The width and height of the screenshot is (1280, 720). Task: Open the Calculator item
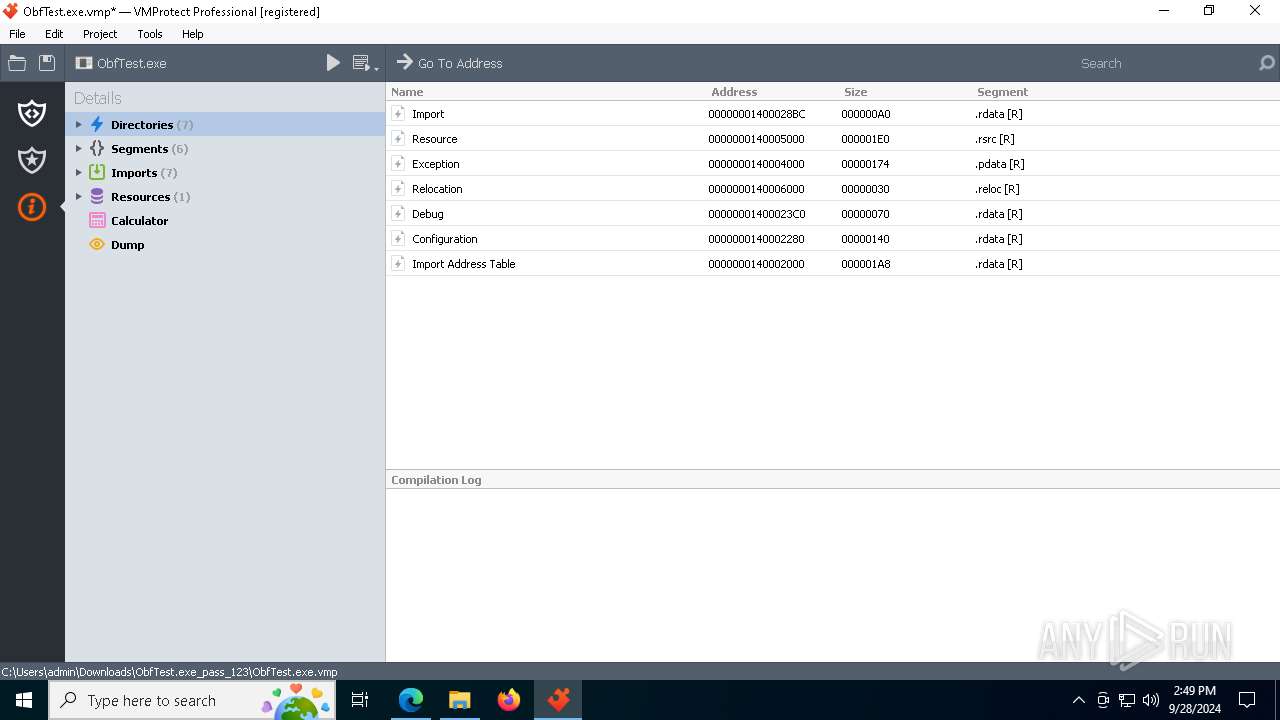(139, 221)
